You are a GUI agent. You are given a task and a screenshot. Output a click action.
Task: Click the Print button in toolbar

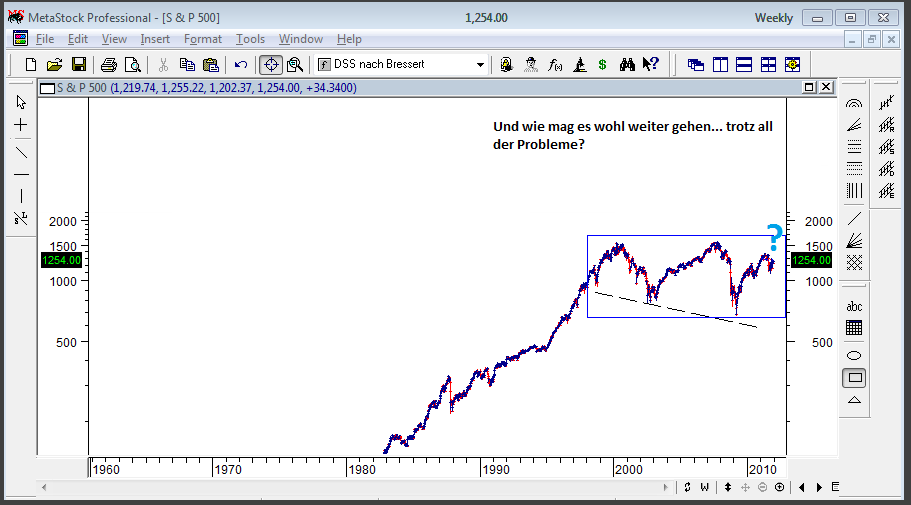click(x=108, y=65)
